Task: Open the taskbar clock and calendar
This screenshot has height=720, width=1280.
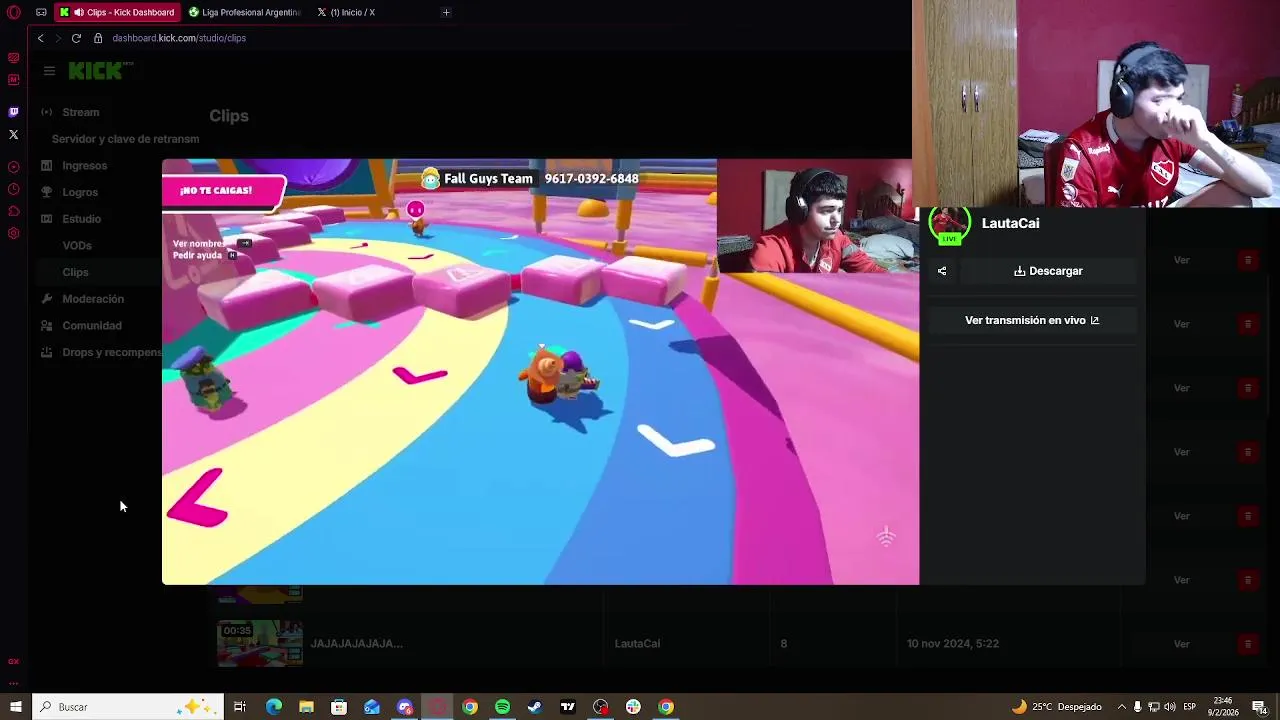Action: (1222, 707)
